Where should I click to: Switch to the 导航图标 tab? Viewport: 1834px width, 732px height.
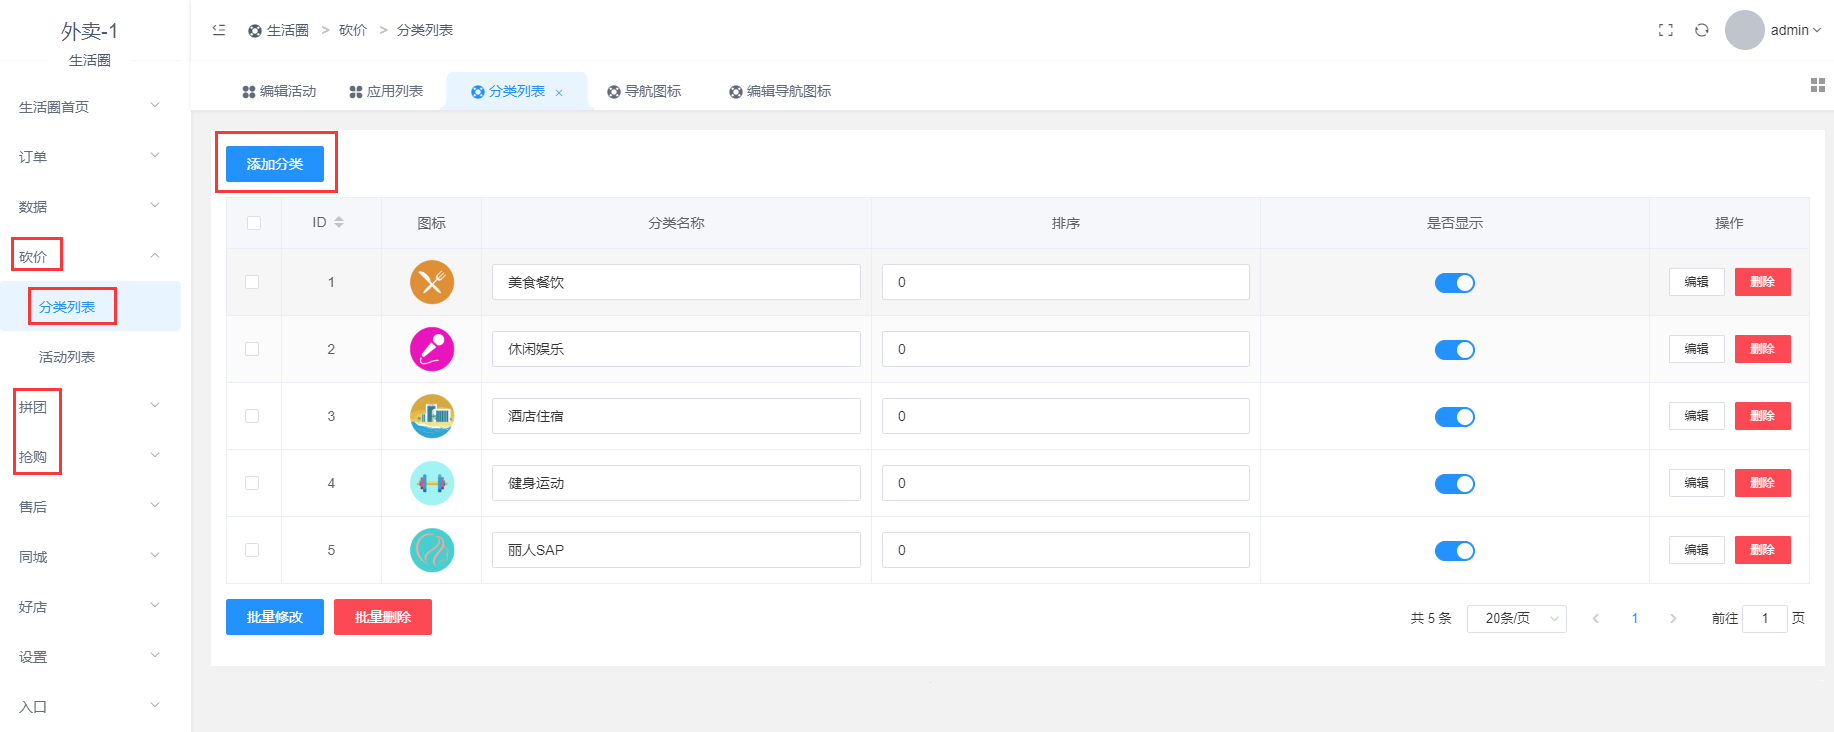tap(644, 91)
